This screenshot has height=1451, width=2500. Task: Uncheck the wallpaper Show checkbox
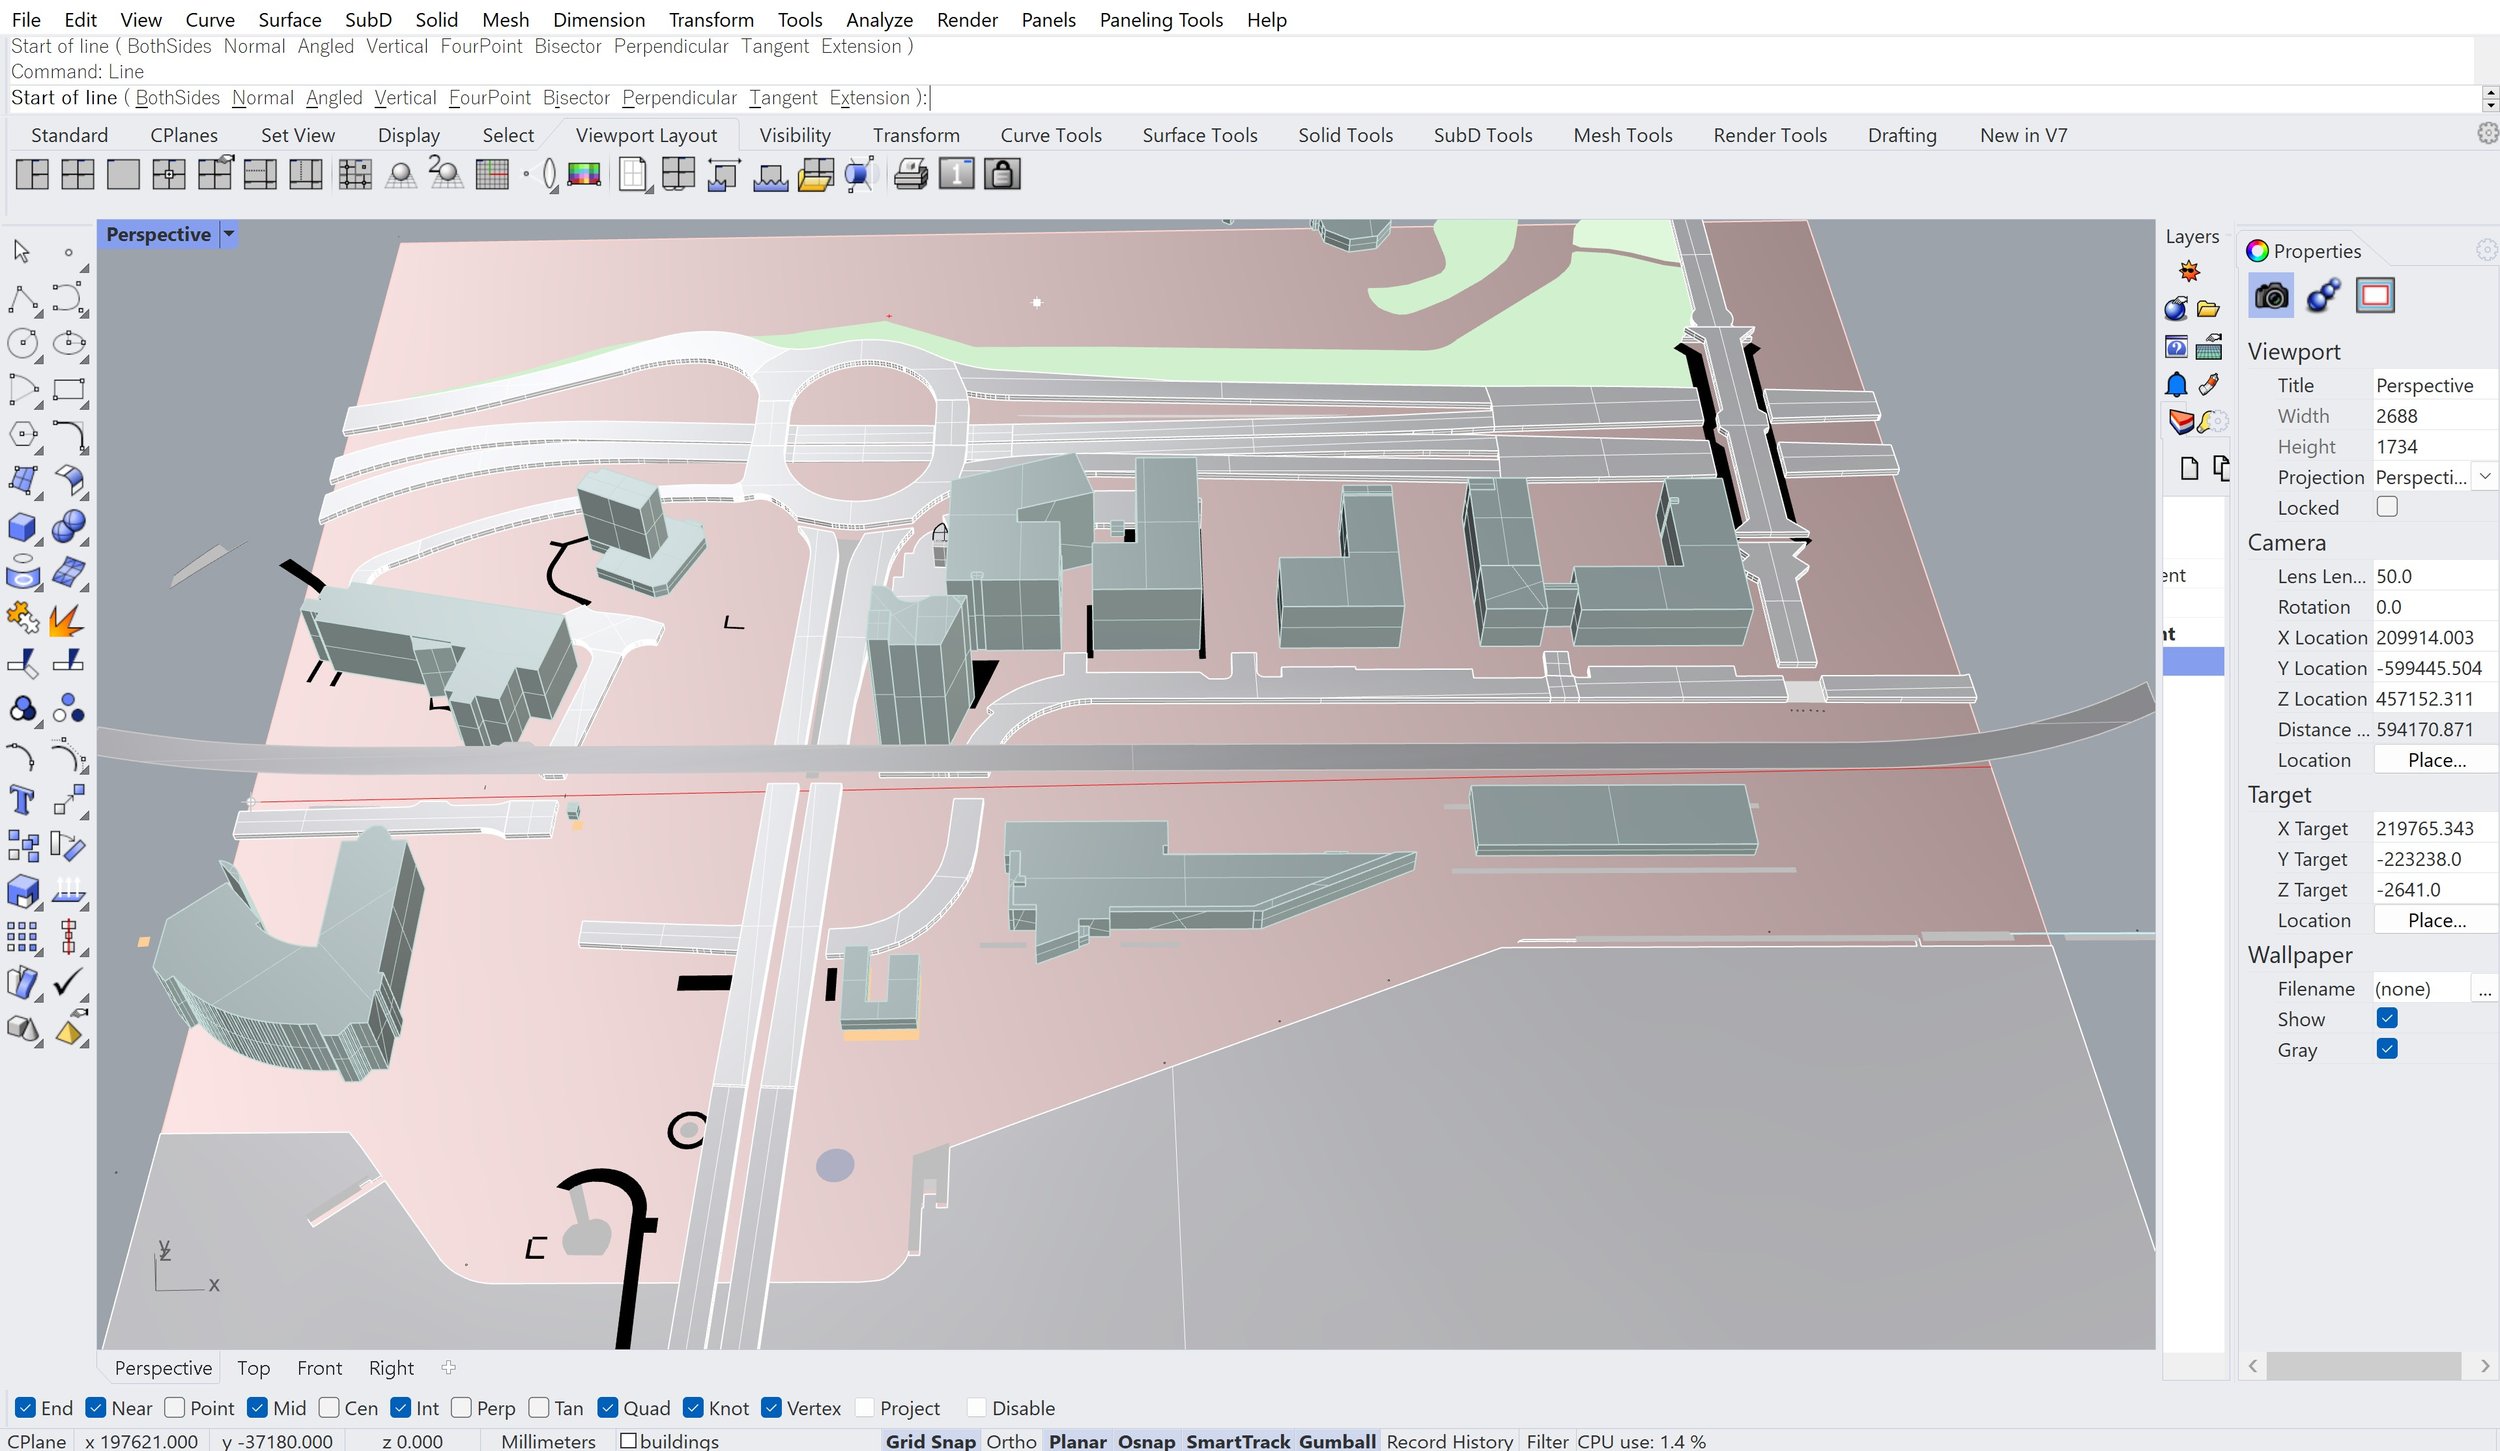[2388, 1018]
